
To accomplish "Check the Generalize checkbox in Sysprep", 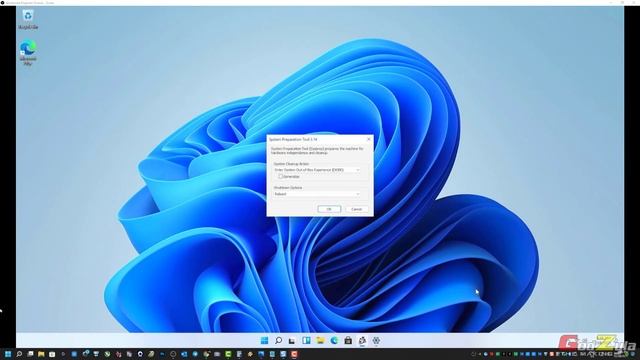I will pos(280,176).
